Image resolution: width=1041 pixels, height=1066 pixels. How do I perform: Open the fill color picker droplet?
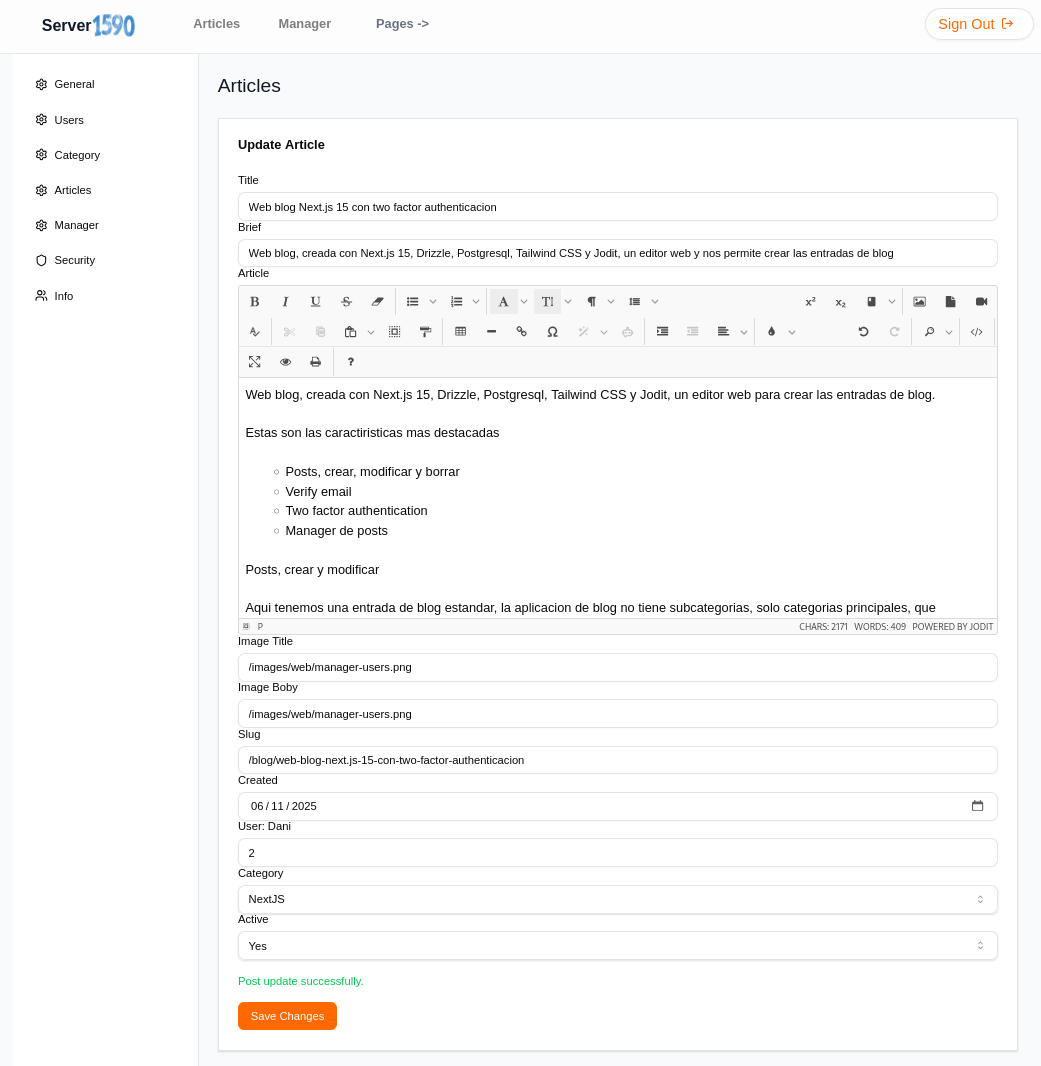(x=771, y=332)
